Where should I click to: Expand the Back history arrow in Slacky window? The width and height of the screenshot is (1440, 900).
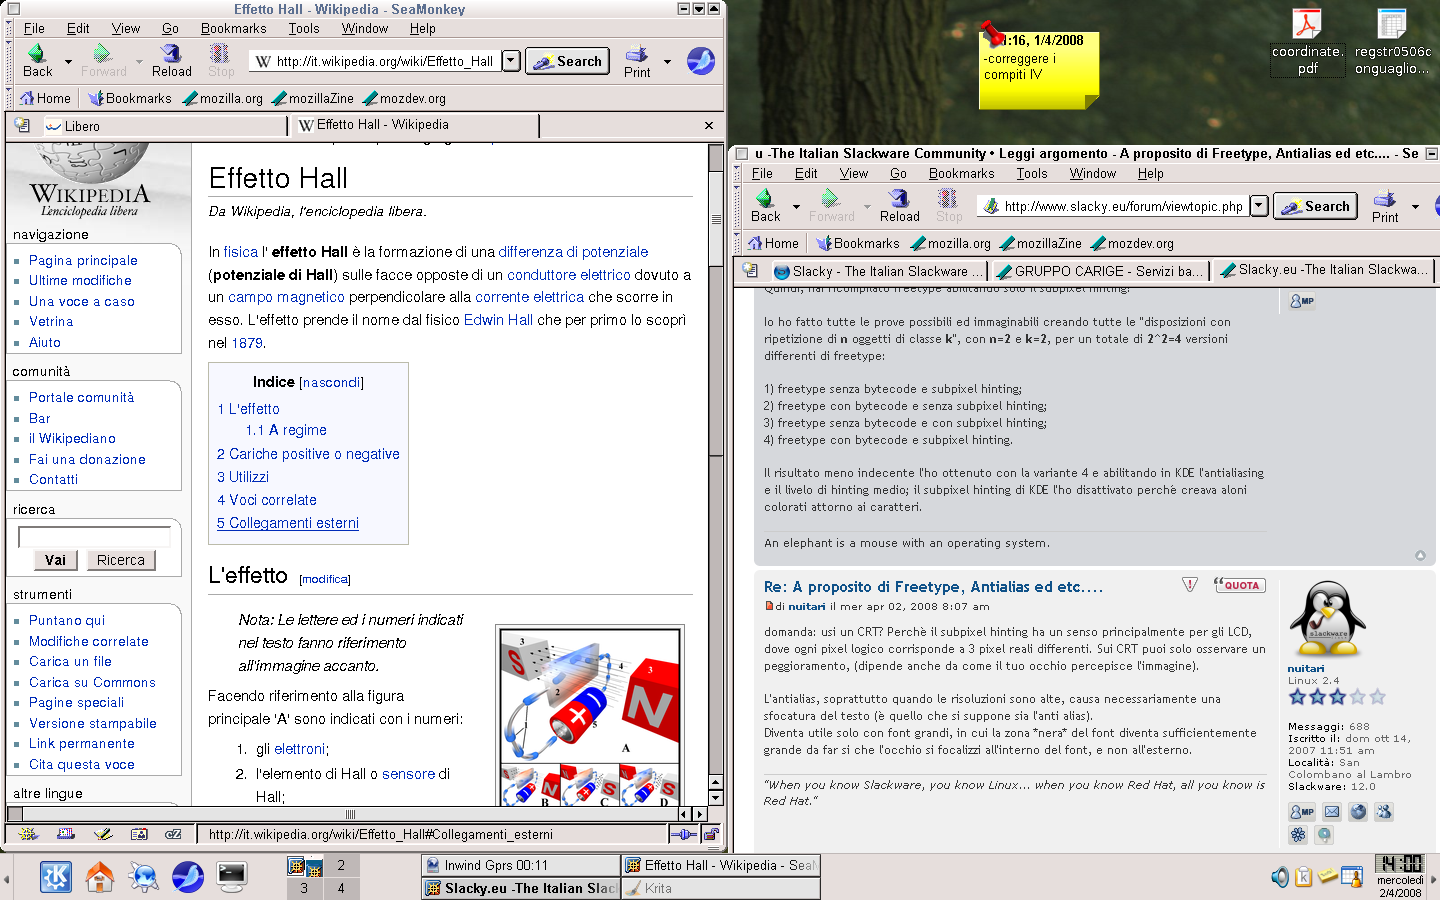pos(796,207)
